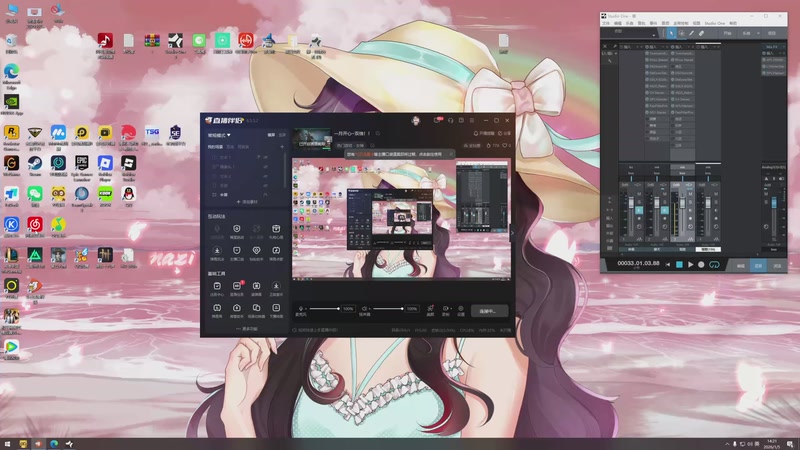Open Epic Games Launcher desktop icon

82,163
